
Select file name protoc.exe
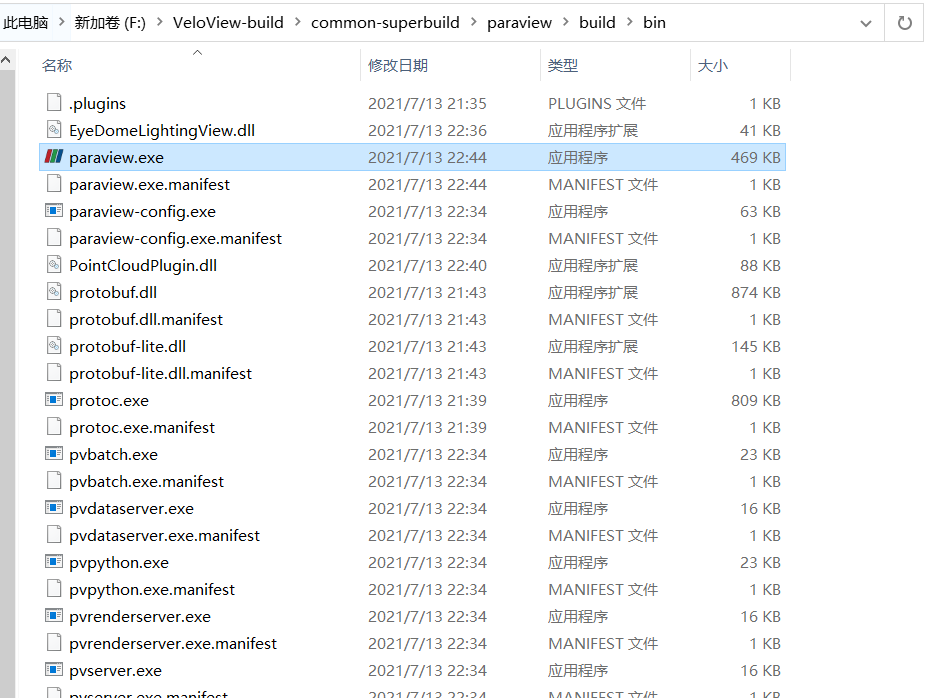pos(109,400)
